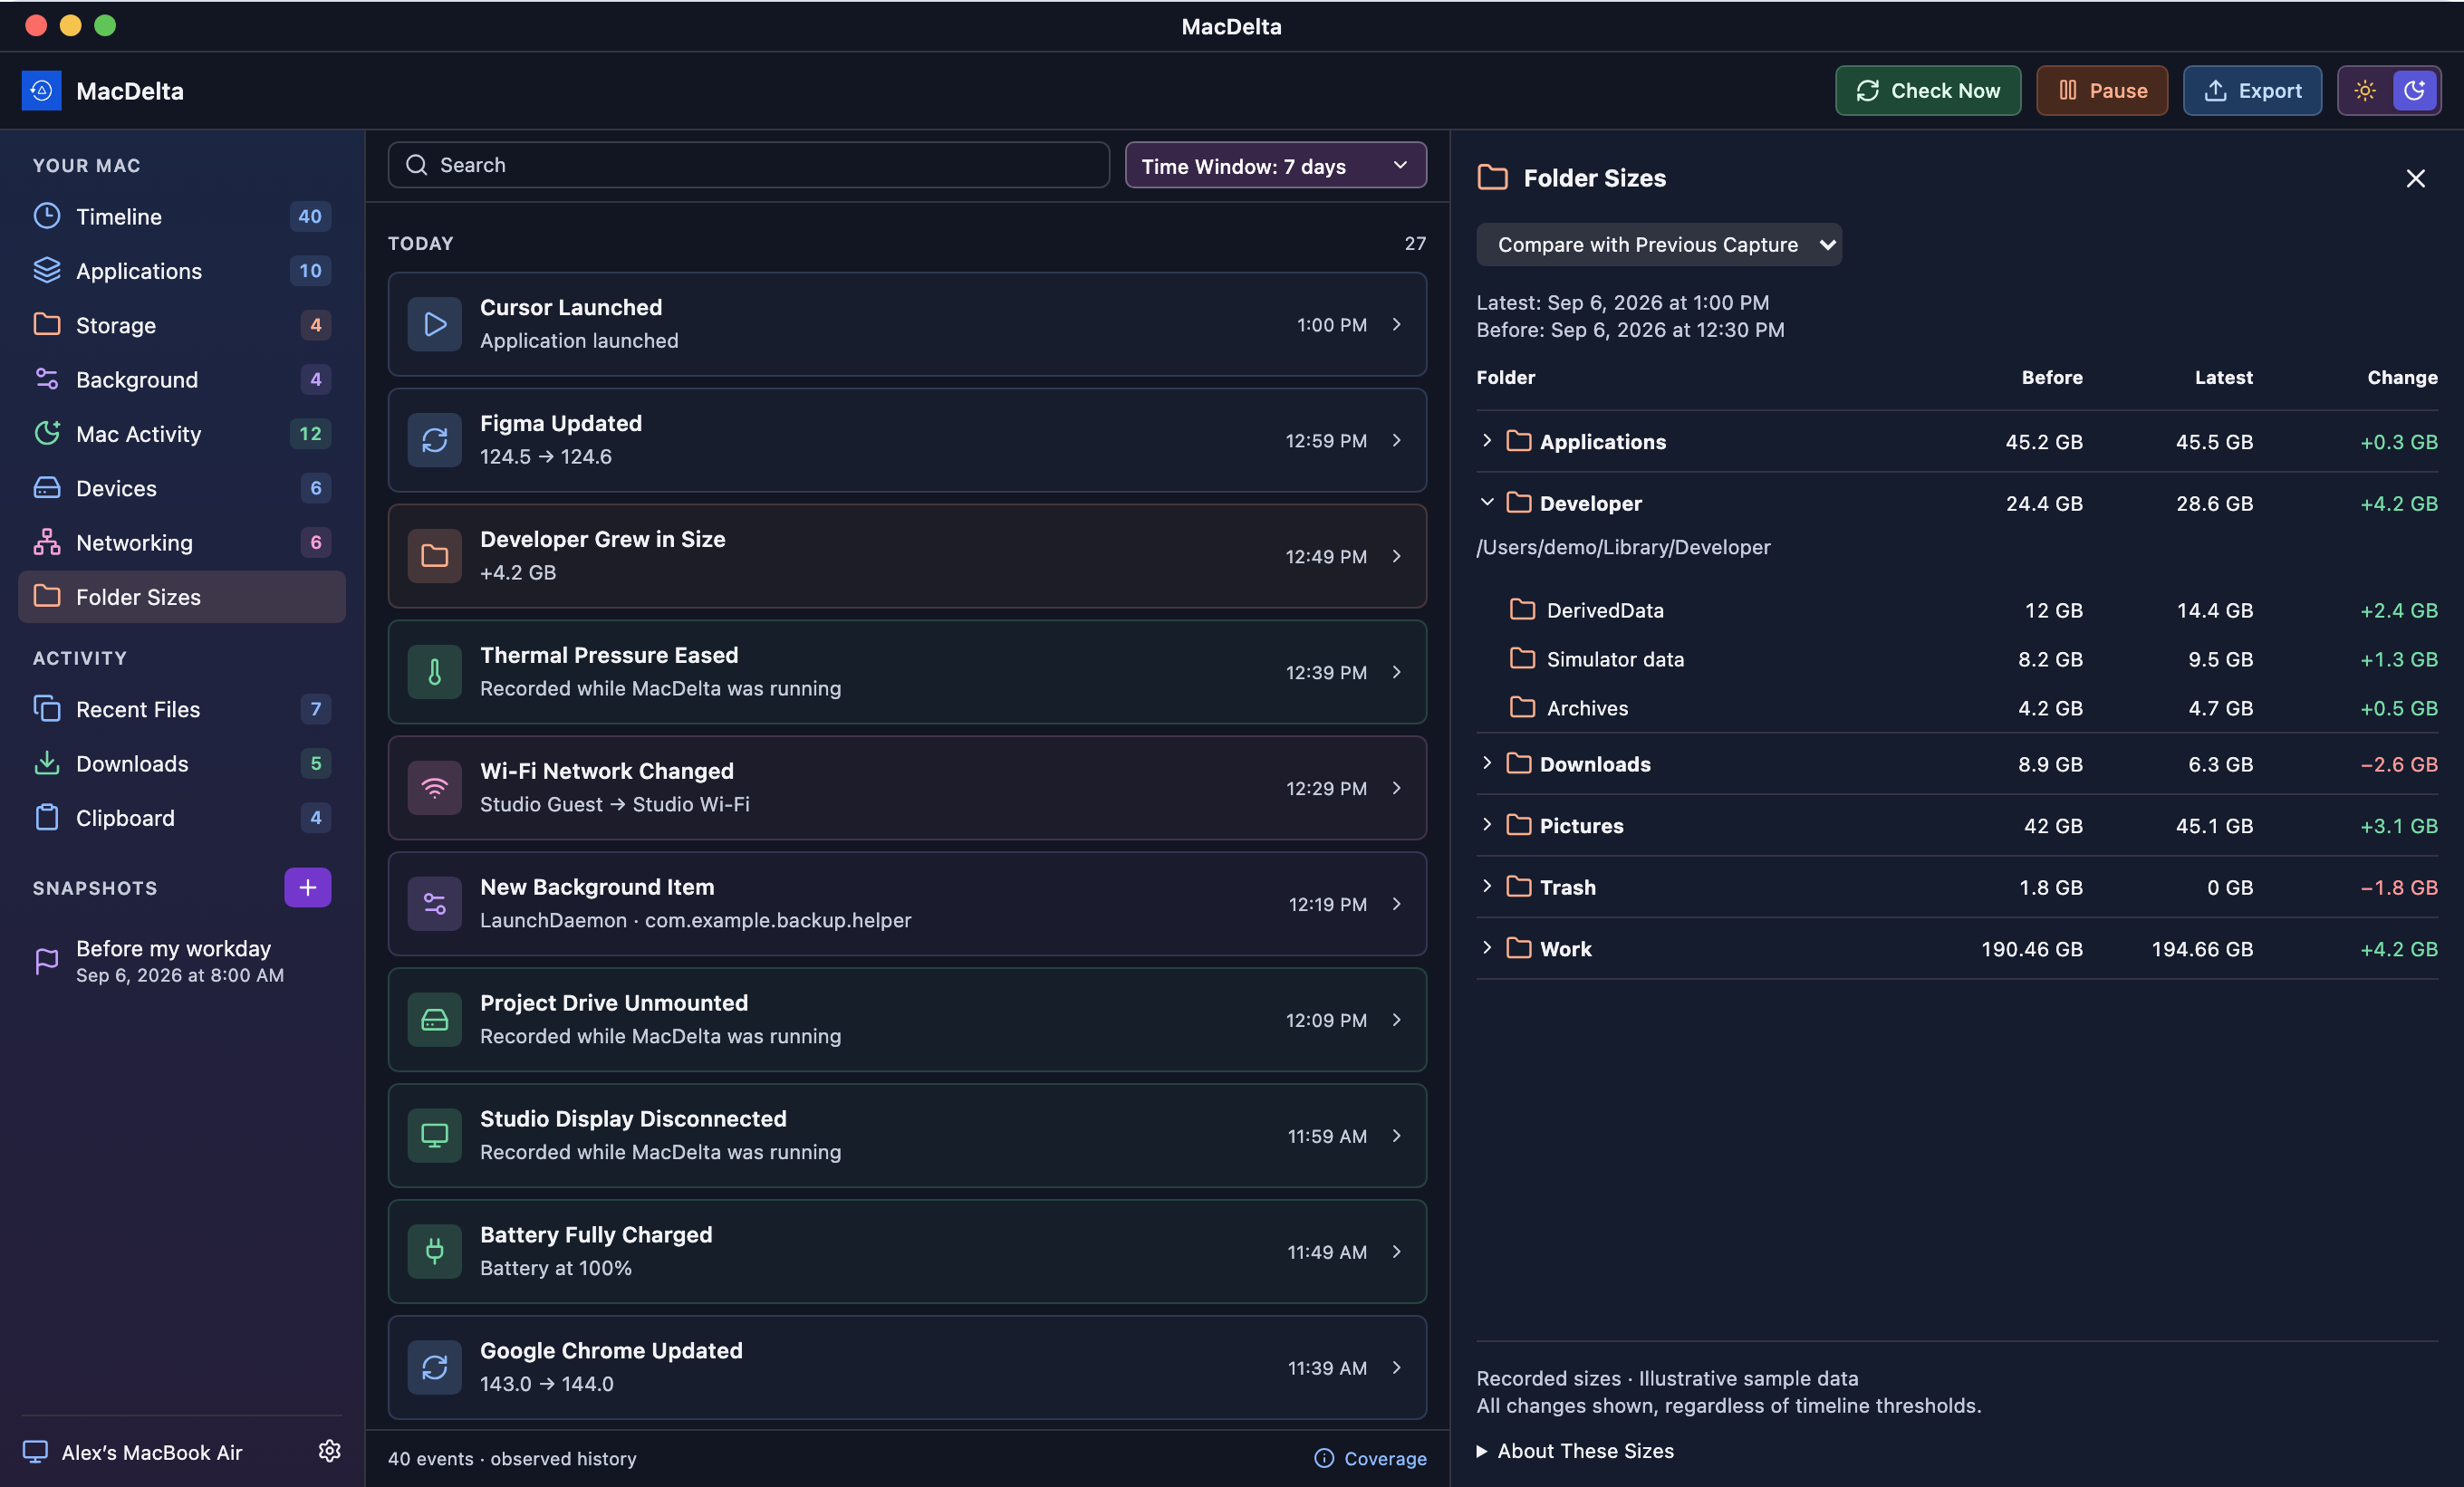Select Mac Activity in the sidebar
Image resolution: width=2464 pixels, height=1487 pixels.
tap(182, 434)
